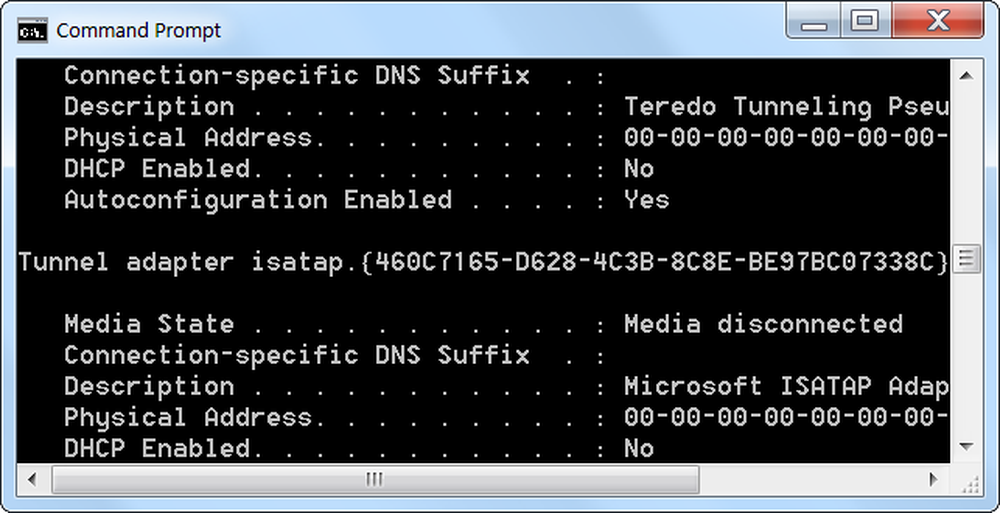The height and width of the screenshot is (513, 1000).
Task: Maximize the Command Prompt window
Action: 865,22
